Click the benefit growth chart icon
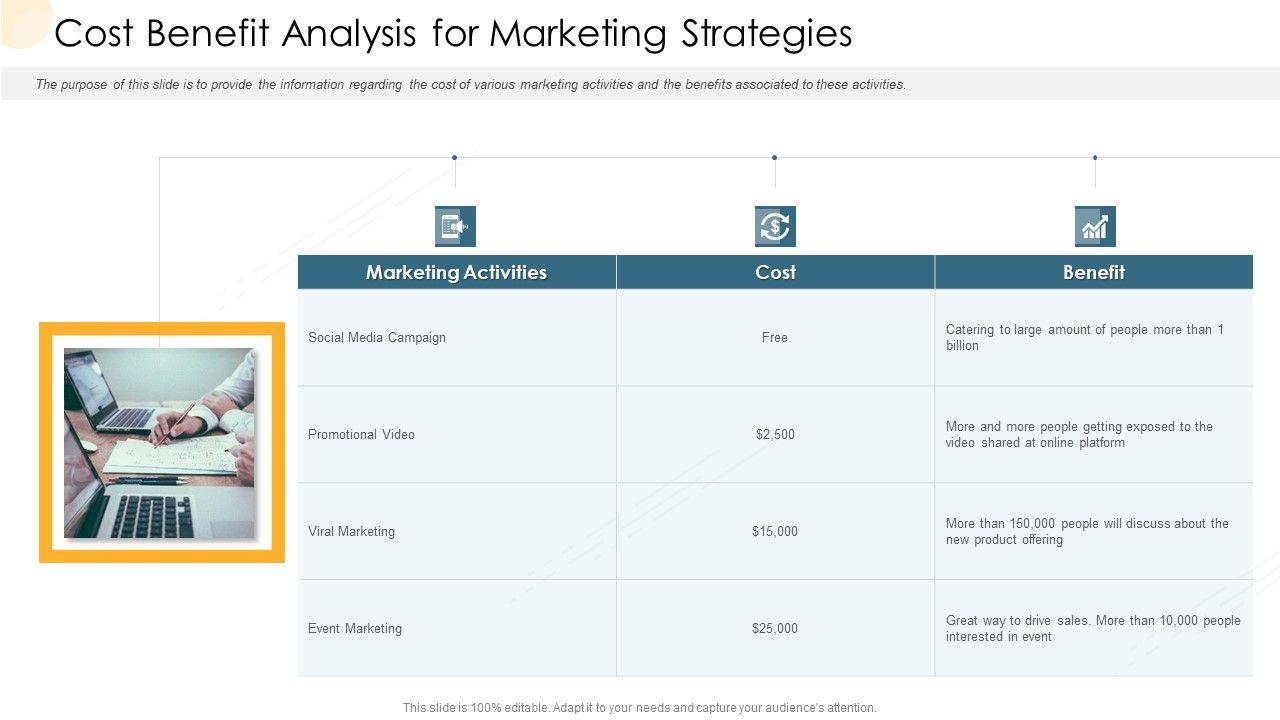This screenshot has height=720, width=1280. click(1095, 227)
